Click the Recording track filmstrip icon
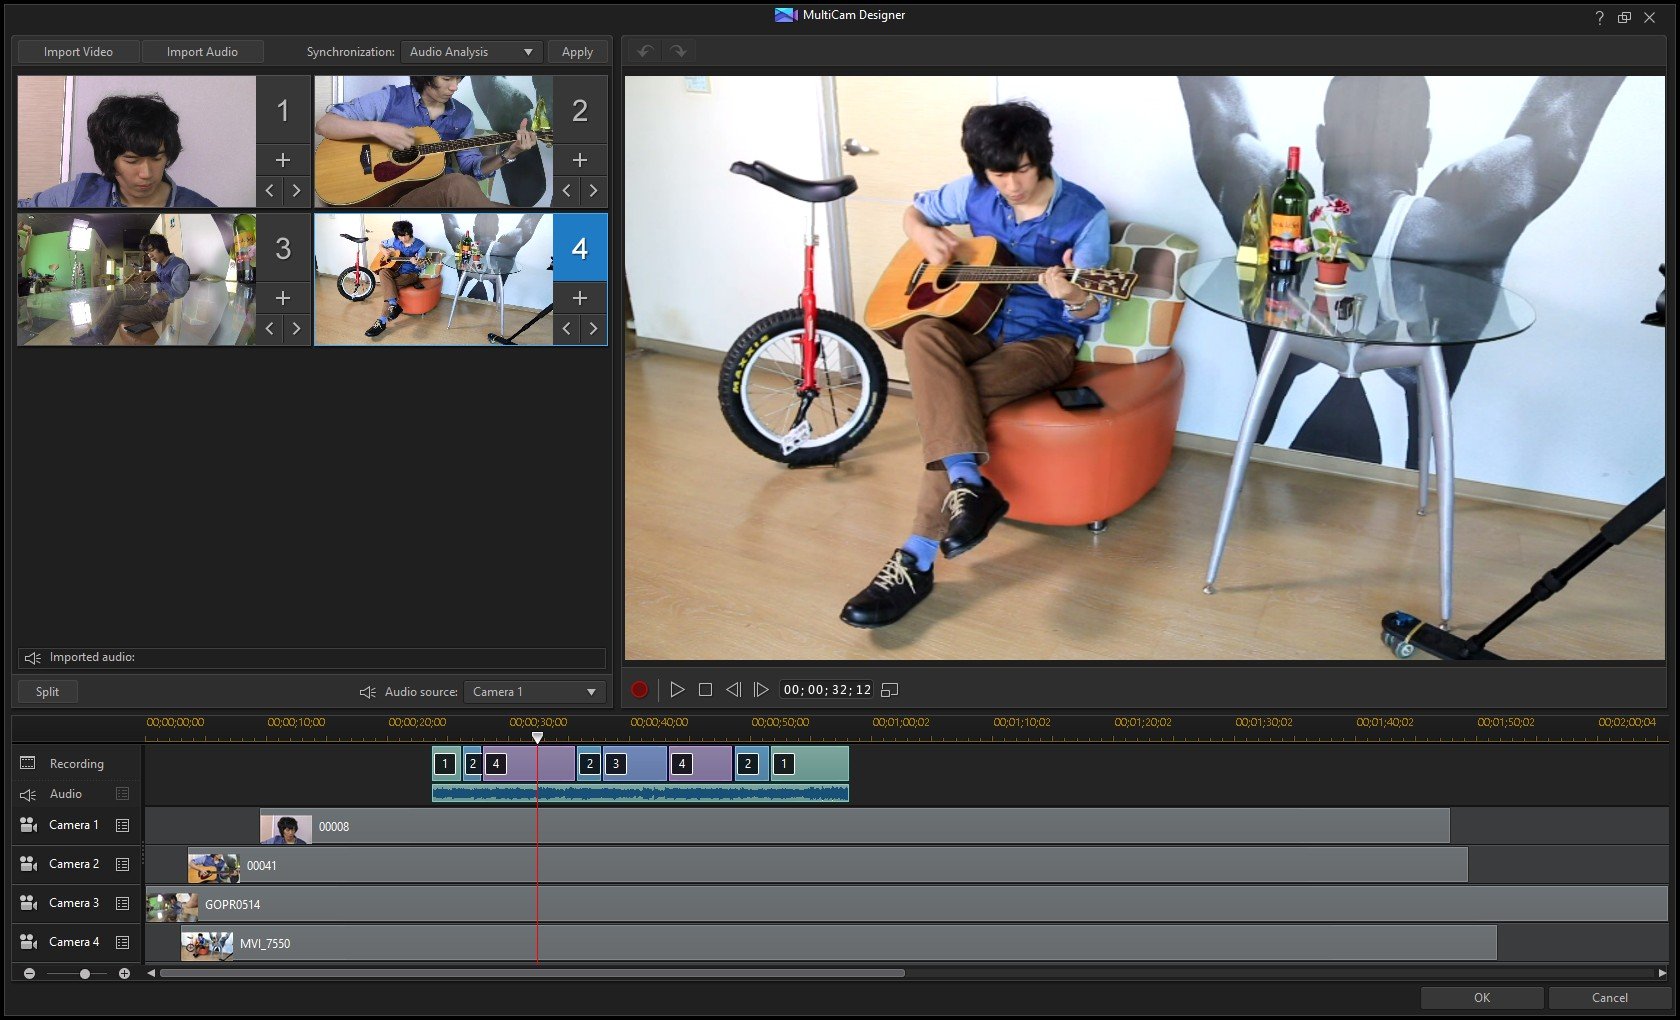1680x1020 pixels. [26, 762]
